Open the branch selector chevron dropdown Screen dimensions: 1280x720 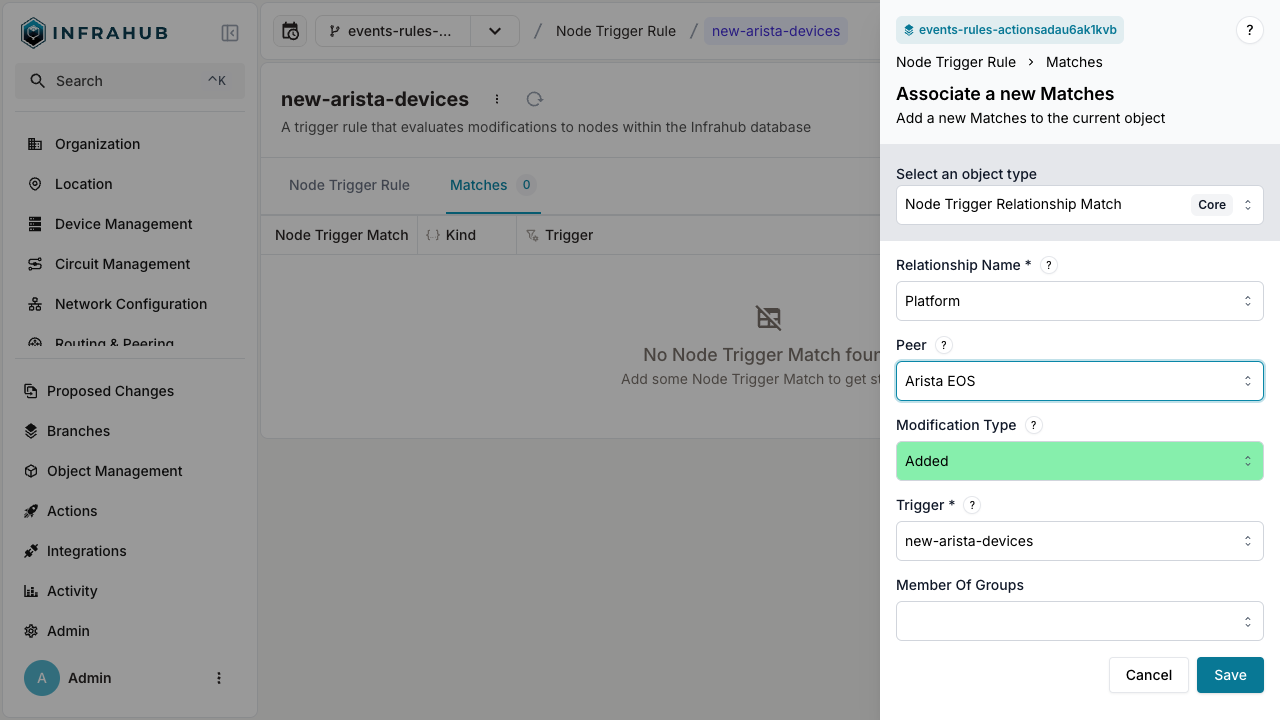pos(494,31)
